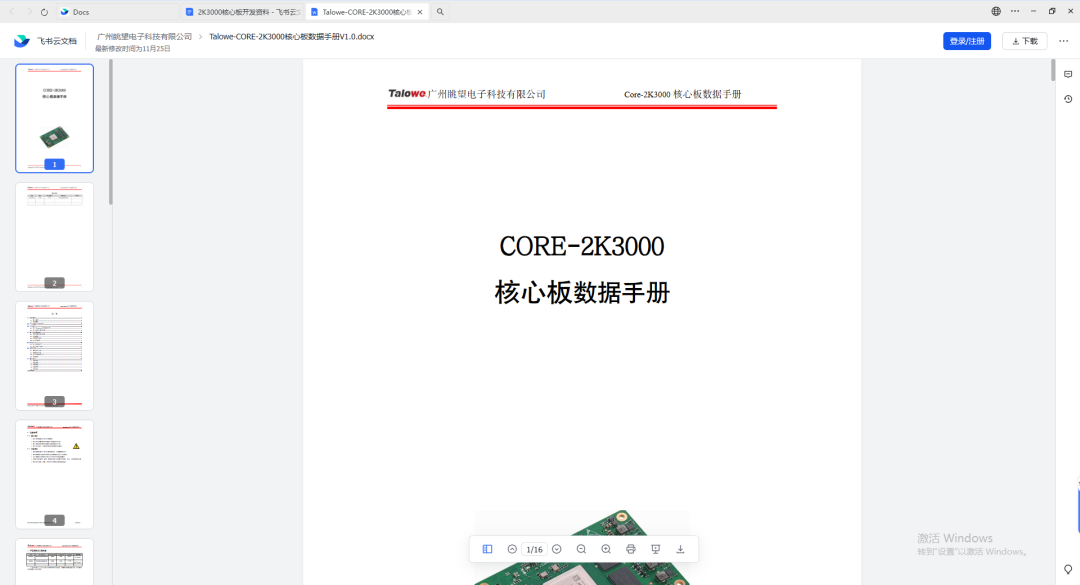The image size is (1080, 585).
Task: Click the tab search magnifier icon
Action: (440, 12)
